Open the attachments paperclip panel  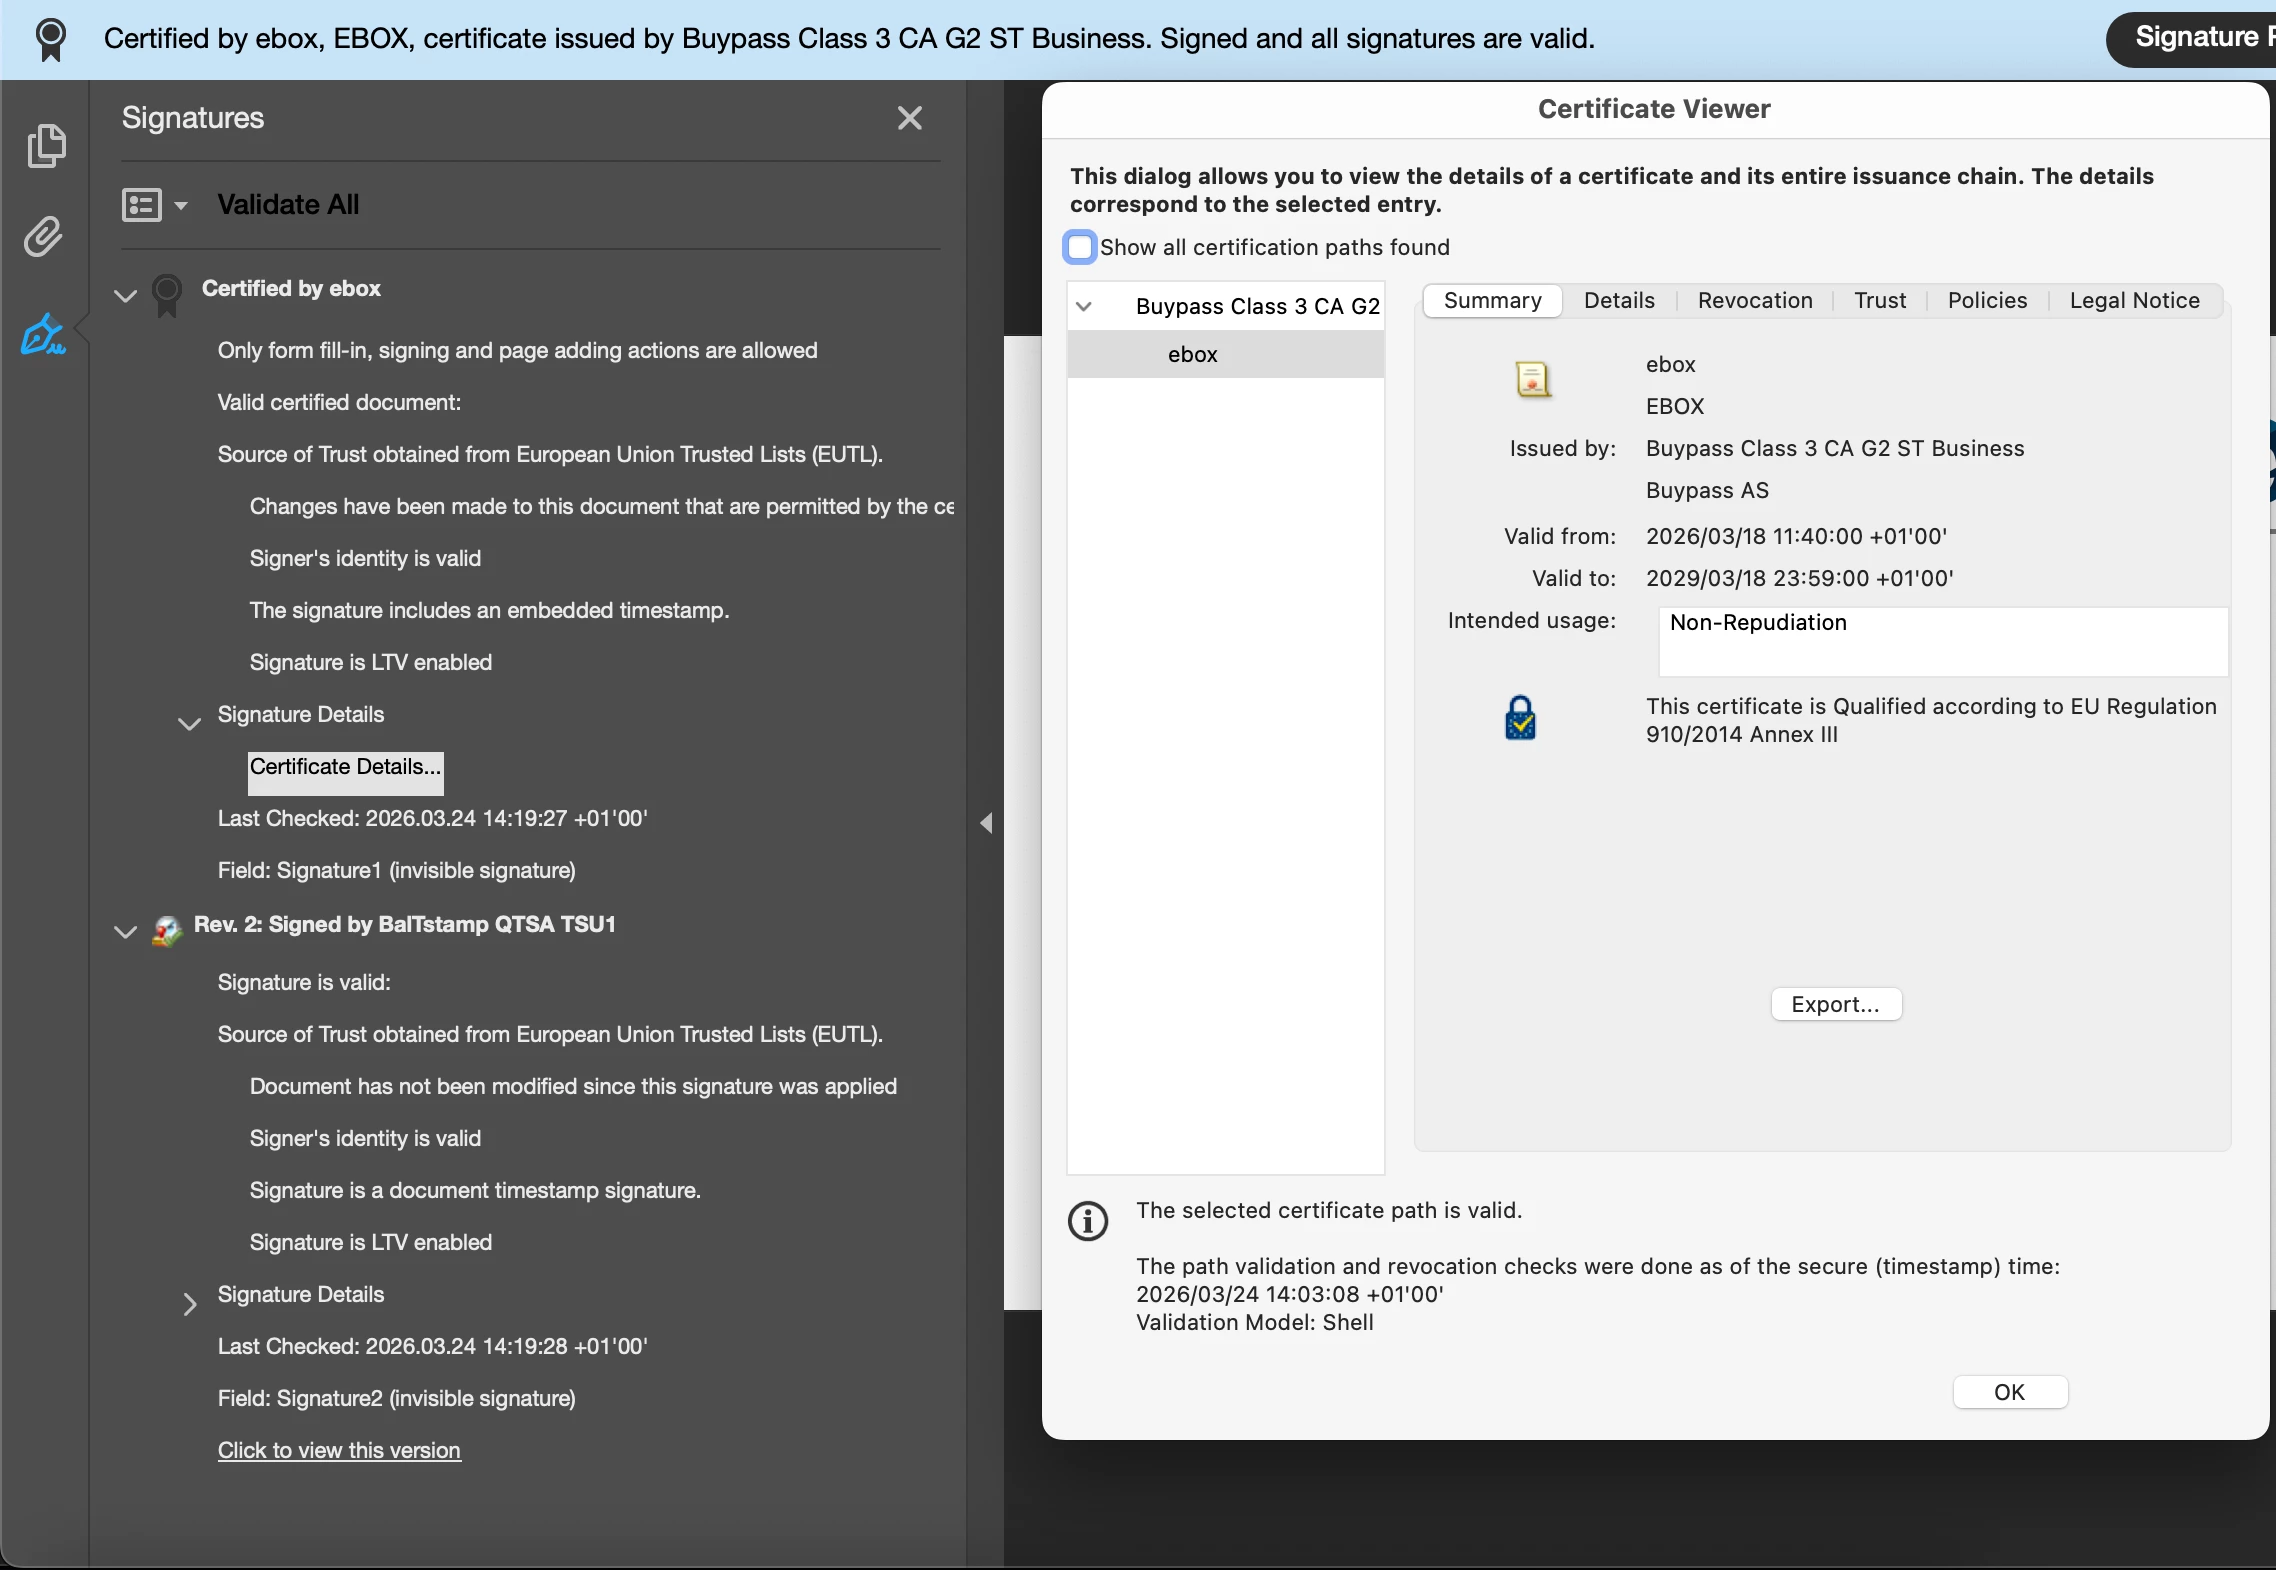pyautogui.click(x=43, y=237)
